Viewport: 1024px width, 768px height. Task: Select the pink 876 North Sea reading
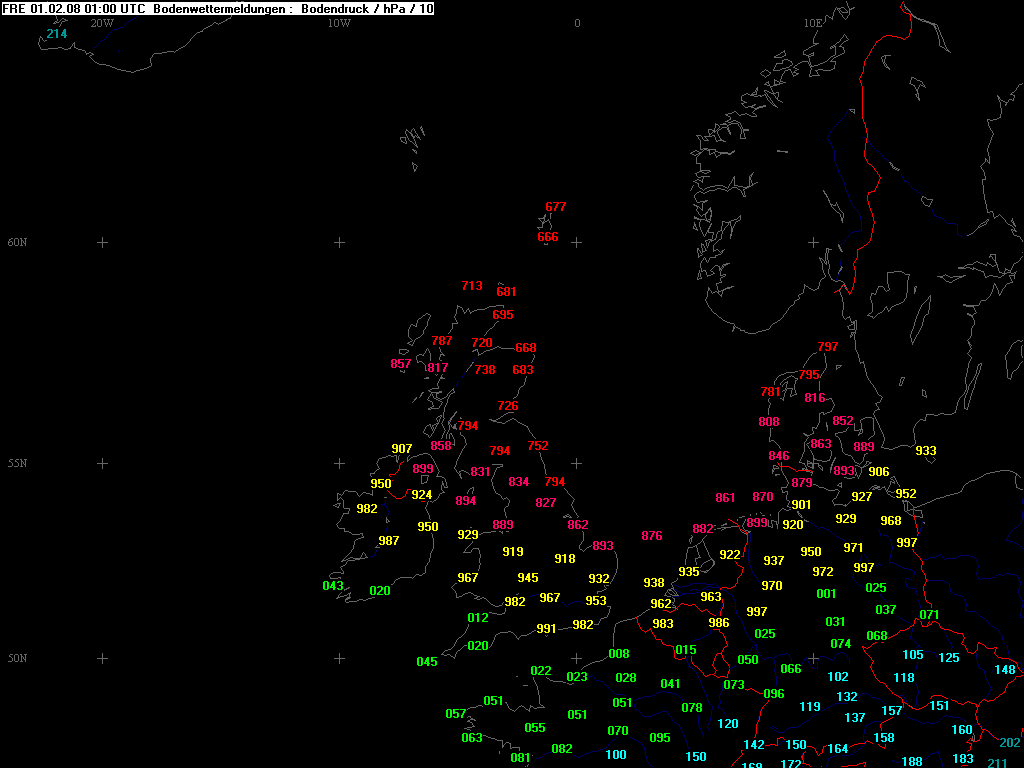pyautogui.click(x=652, y=536)
